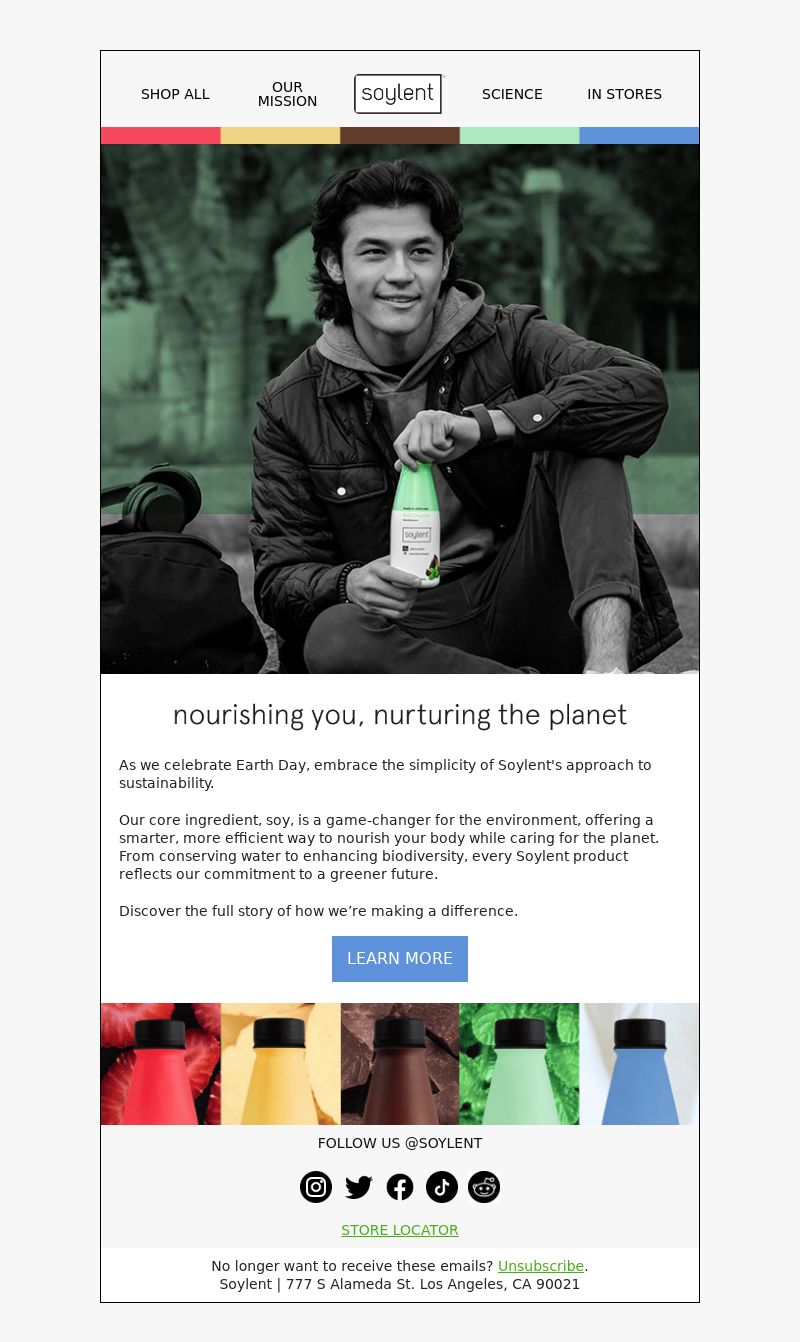Choose the brown chocolate bottle image
Screen dimensions: 800x1342
click(400, 1064)
